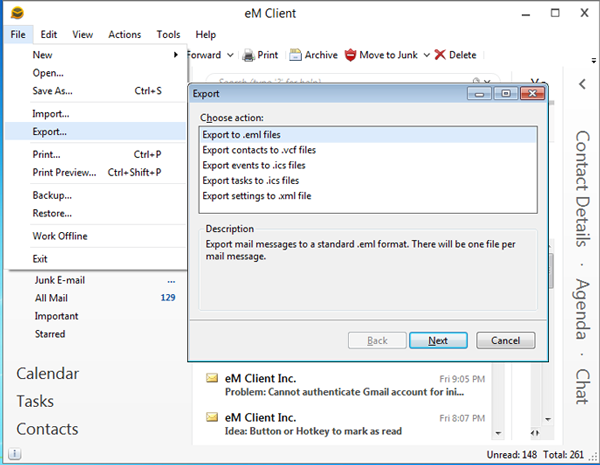The height and width of the screenshot is (465, 600).
Task: Click the Export dialog maximize button
Action: point(506,93)
